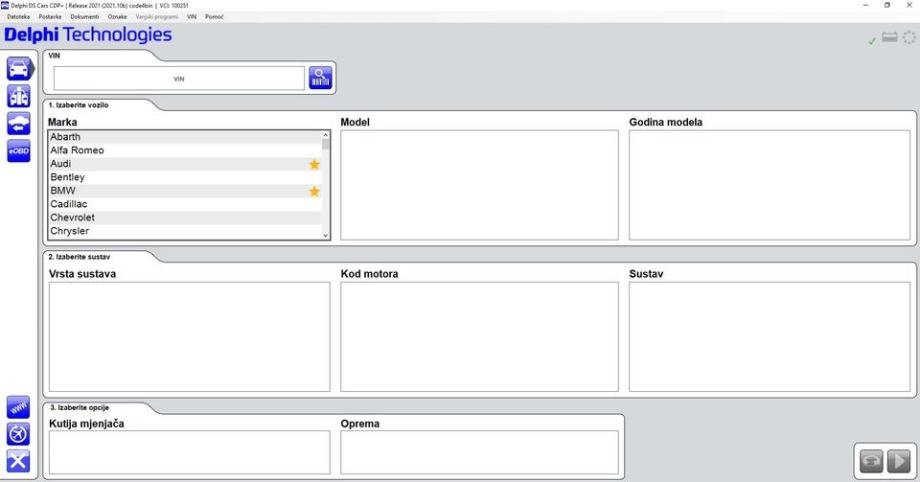Viewport: 920px width, 482px height.
Task: Click the Oprema list box
Action: point(479,452)
